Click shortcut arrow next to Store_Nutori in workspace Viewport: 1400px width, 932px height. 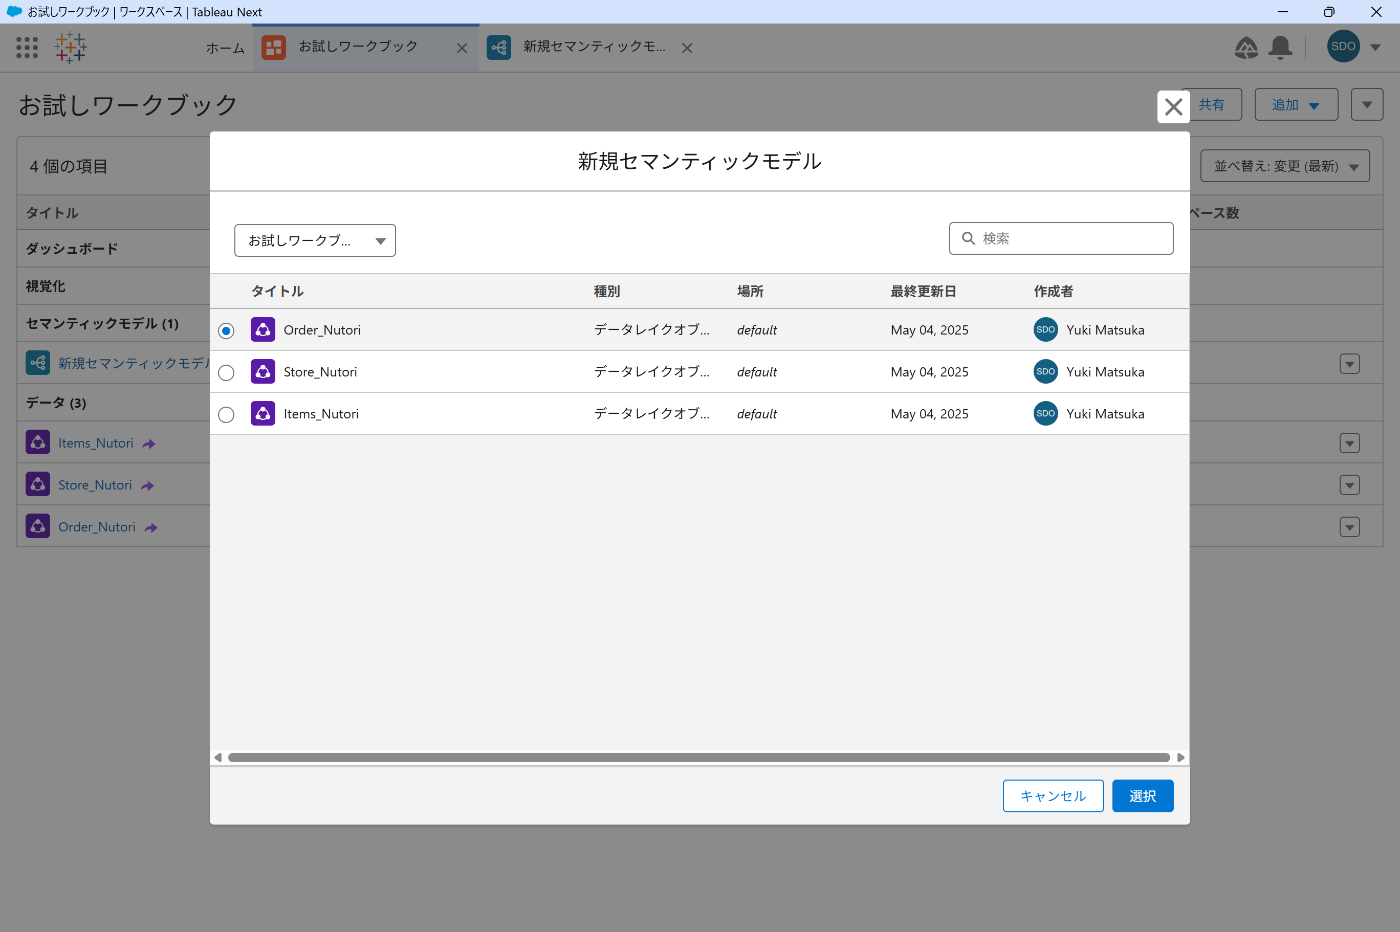[x=148, y=486]
